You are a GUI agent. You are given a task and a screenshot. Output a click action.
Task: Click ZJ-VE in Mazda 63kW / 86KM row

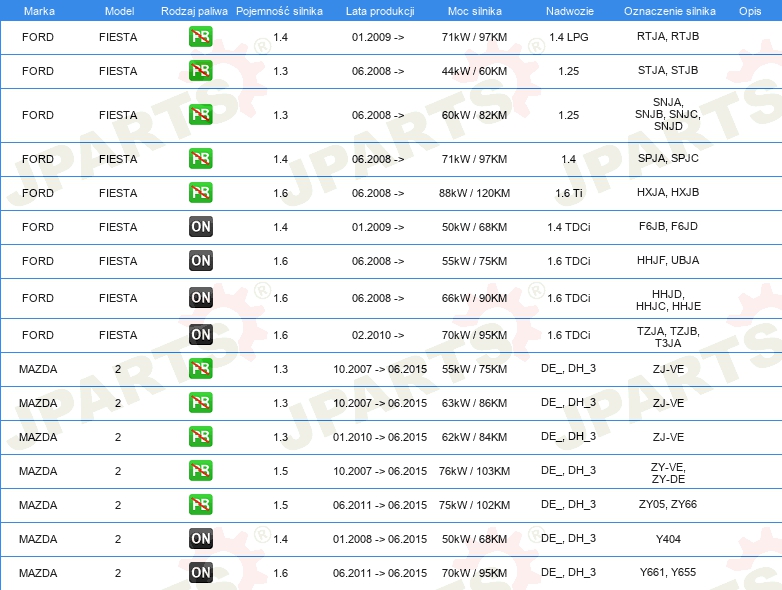[x=668, y=403]
